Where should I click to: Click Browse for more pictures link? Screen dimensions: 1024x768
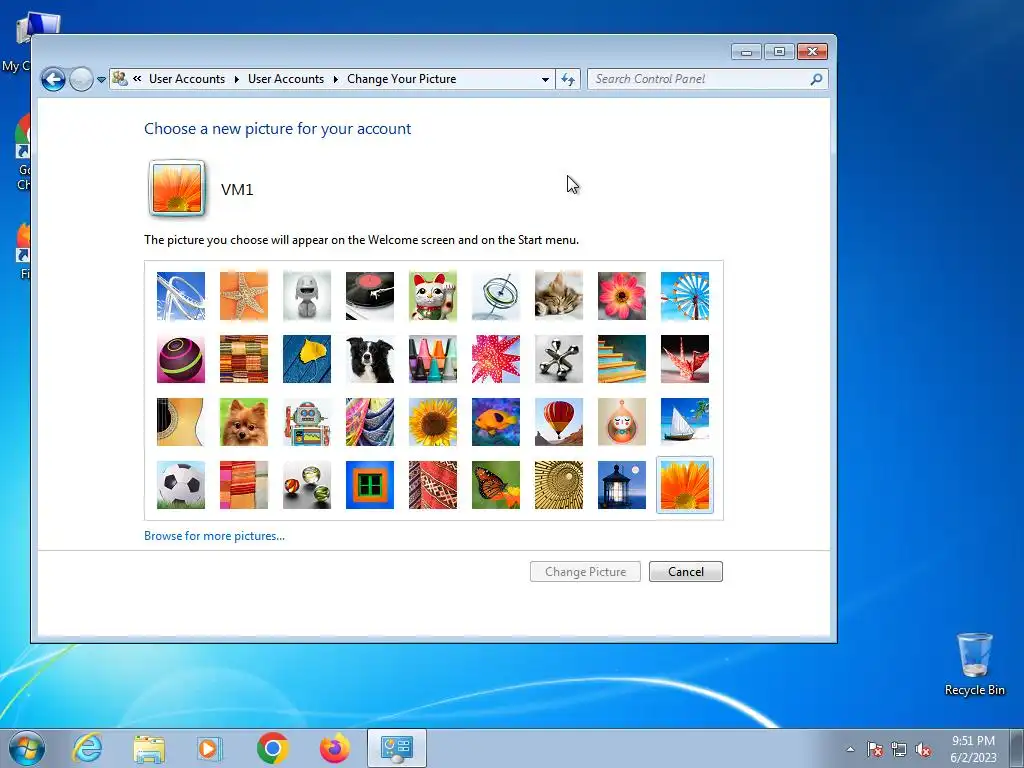click(x=214, y=536)
